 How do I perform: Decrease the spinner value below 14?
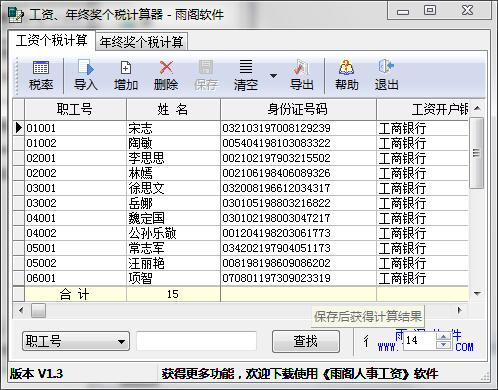coord(443,345)
